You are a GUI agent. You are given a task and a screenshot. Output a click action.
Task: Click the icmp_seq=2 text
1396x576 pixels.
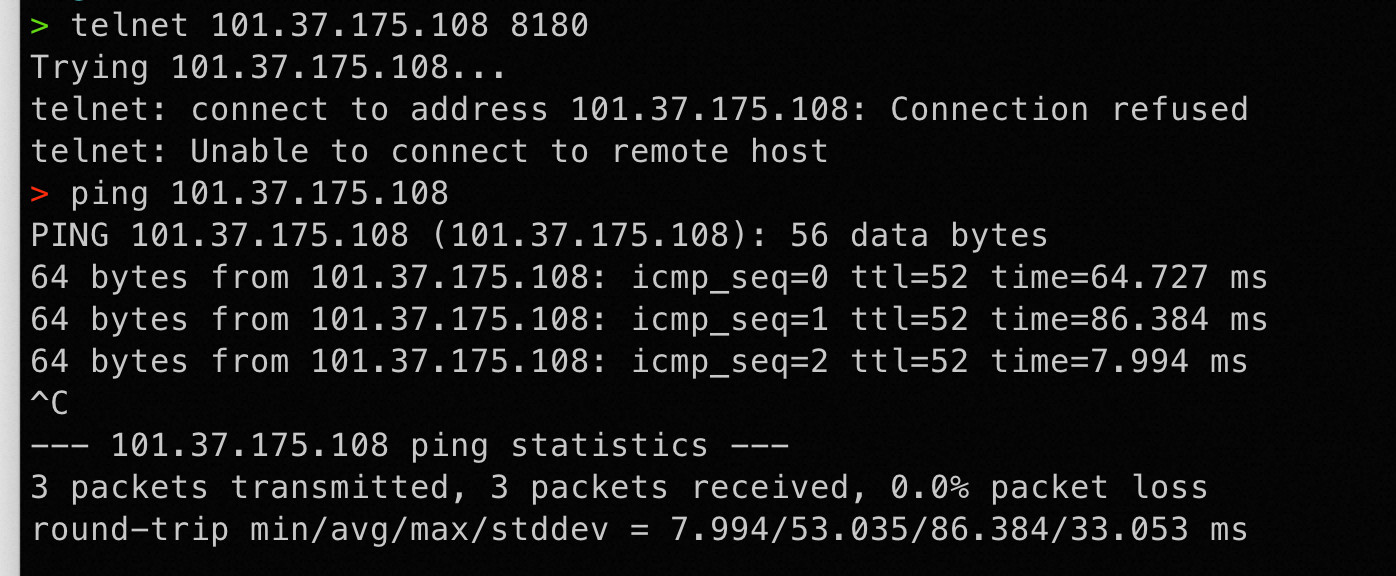[729, 361]
